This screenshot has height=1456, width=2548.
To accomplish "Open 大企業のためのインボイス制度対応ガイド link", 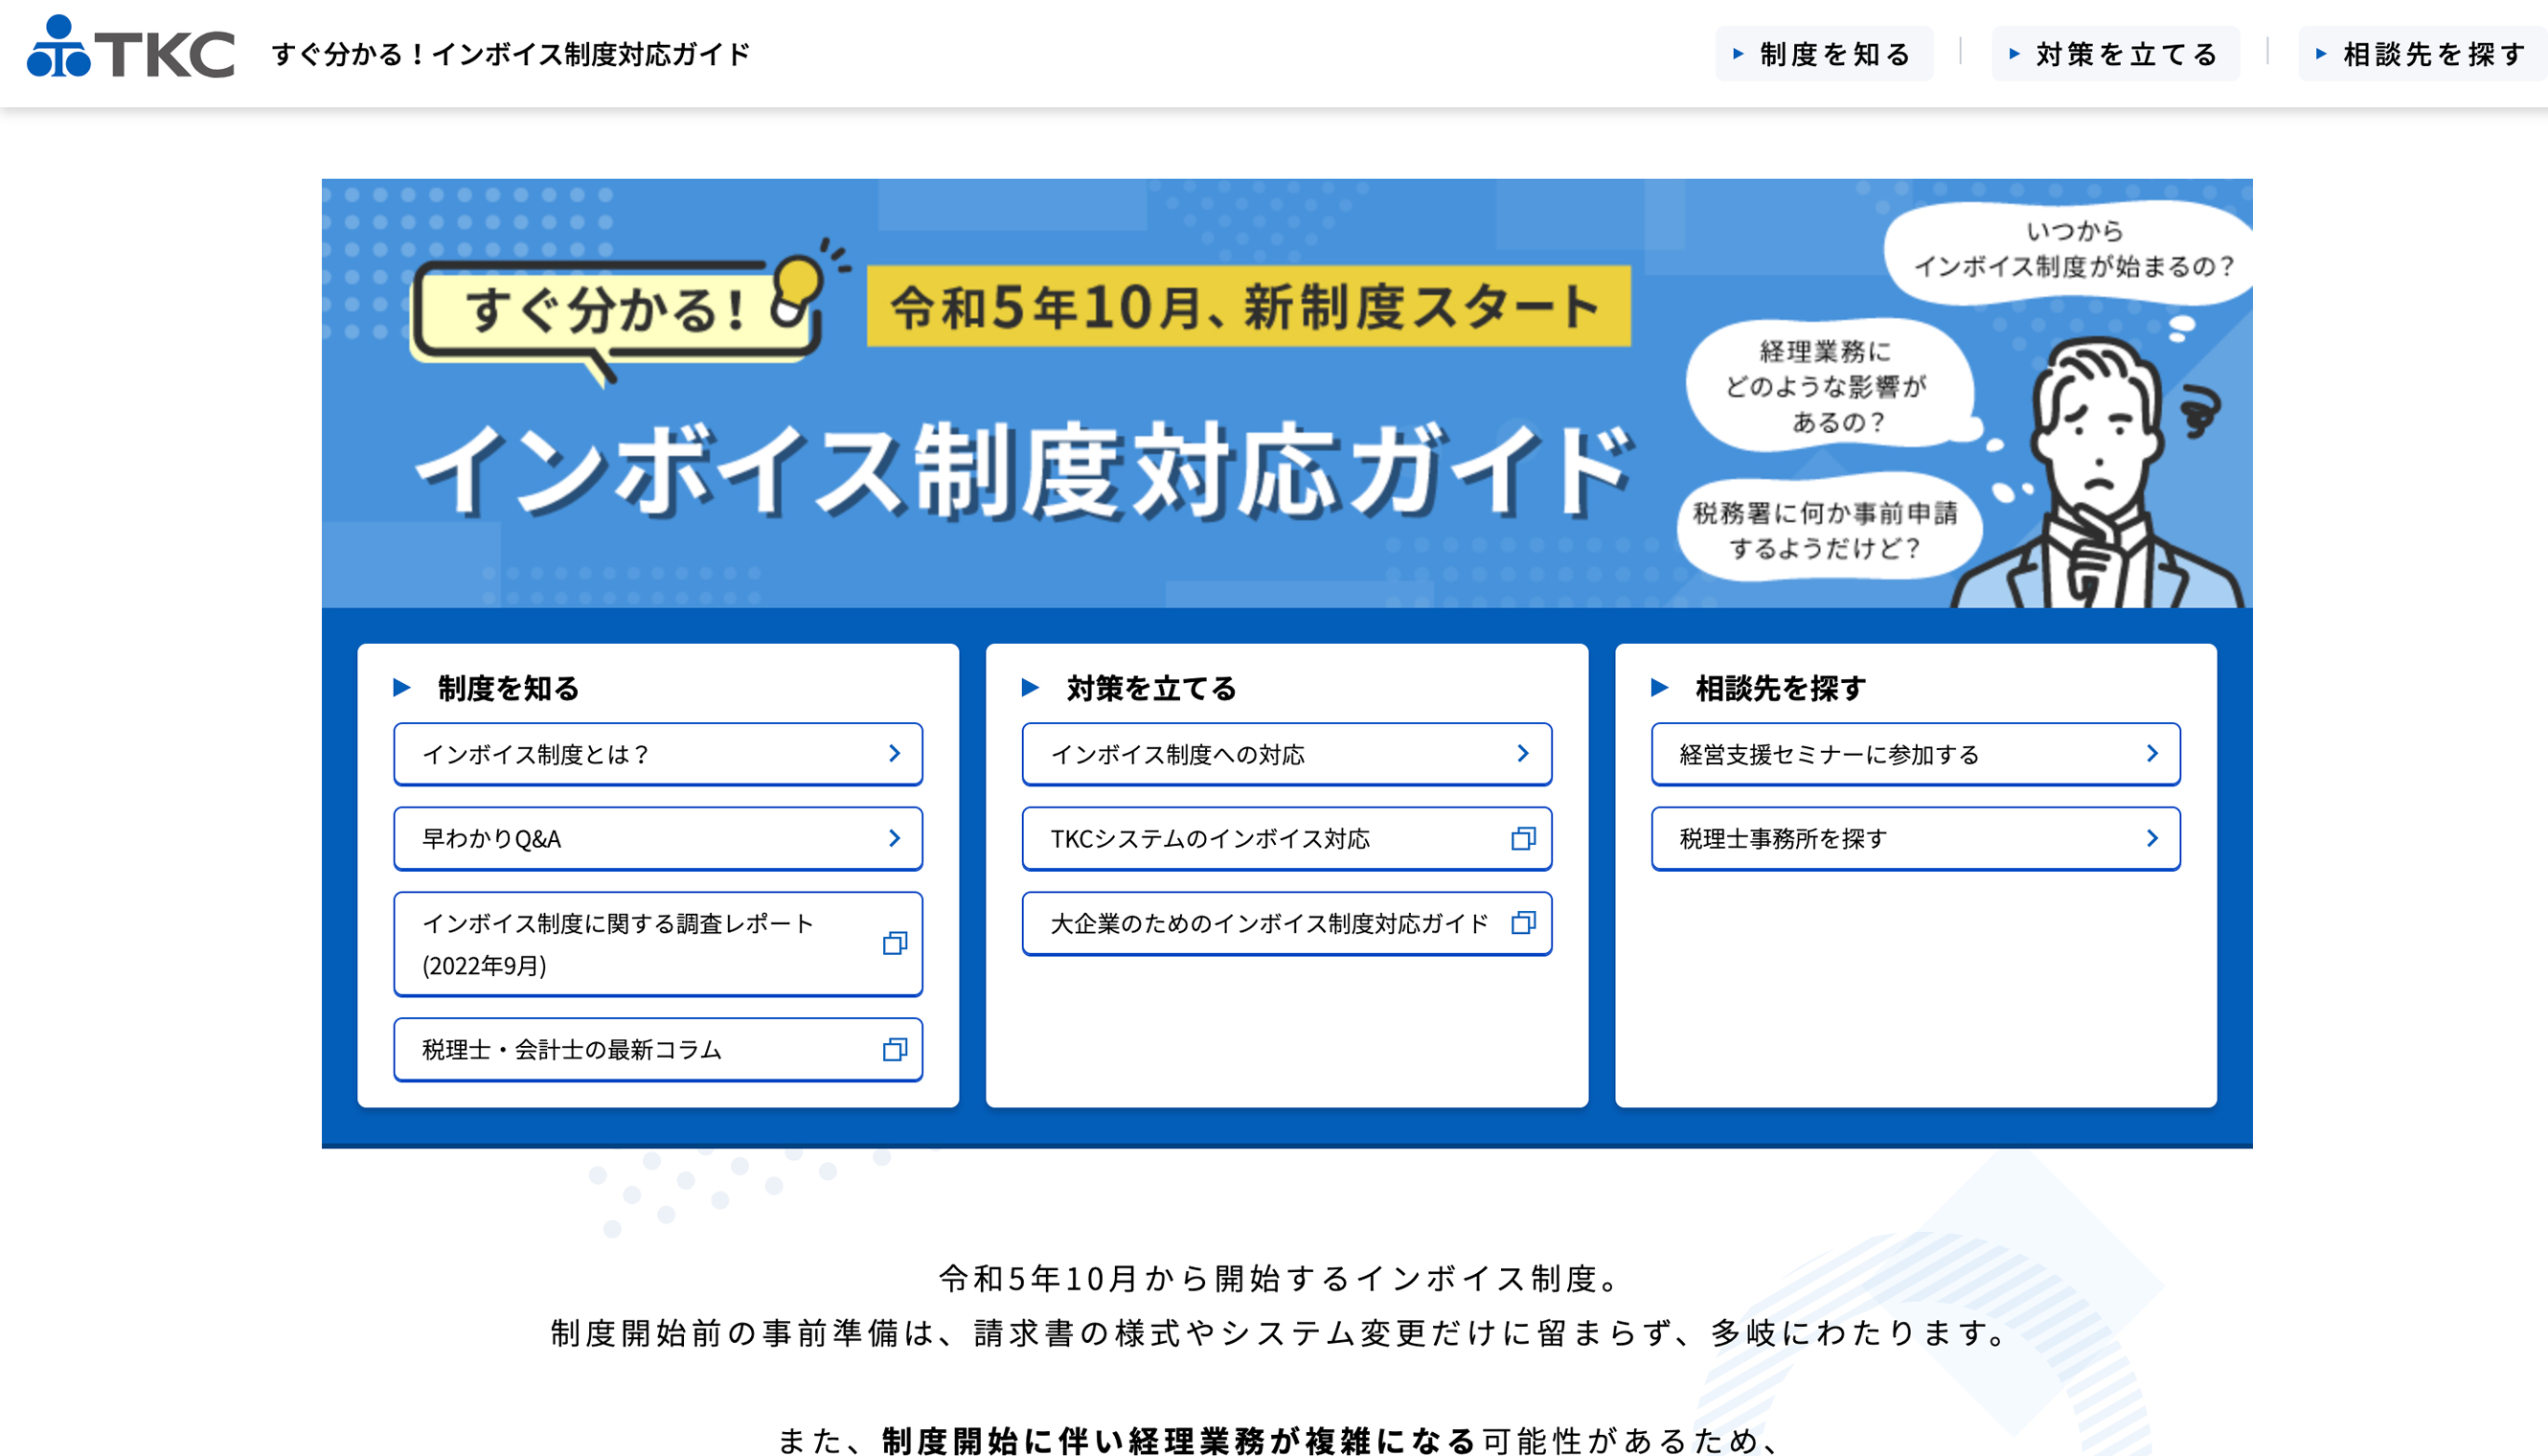I will 1287,923.
